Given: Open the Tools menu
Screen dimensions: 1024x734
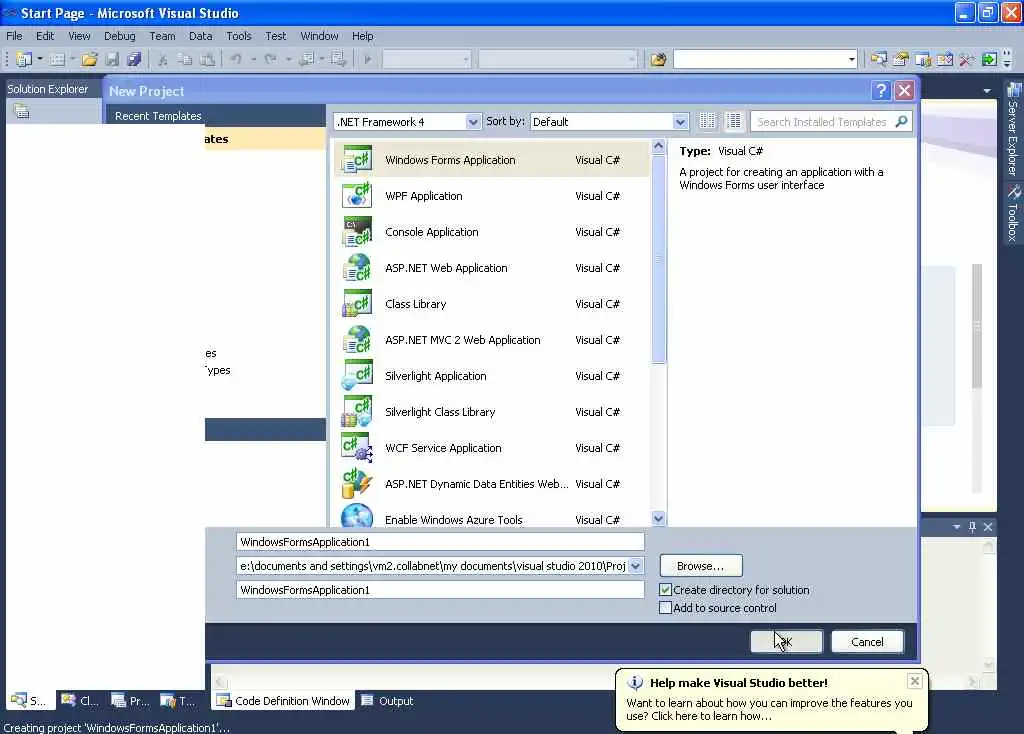Looking at the screenshot, I should coord(238,36).
